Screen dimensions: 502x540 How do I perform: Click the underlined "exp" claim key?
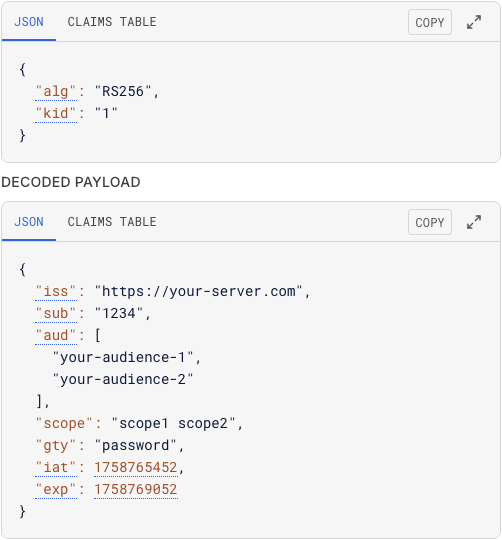56,490
